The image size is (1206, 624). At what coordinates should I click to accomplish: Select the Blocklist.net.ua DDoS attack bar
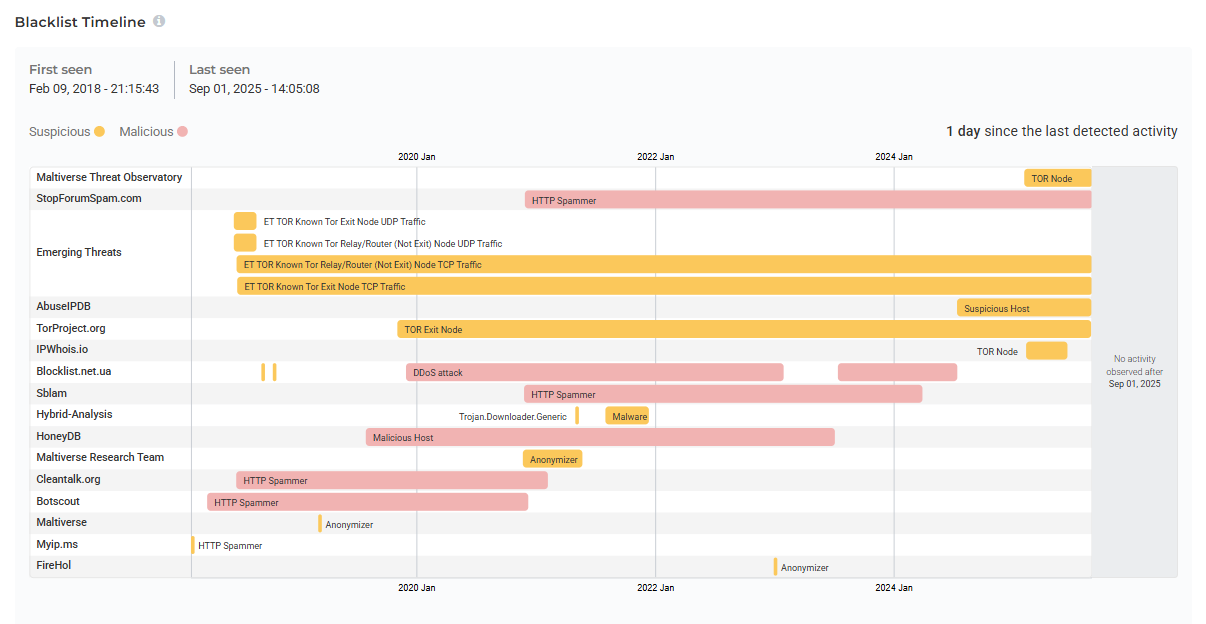coord(594,372)
